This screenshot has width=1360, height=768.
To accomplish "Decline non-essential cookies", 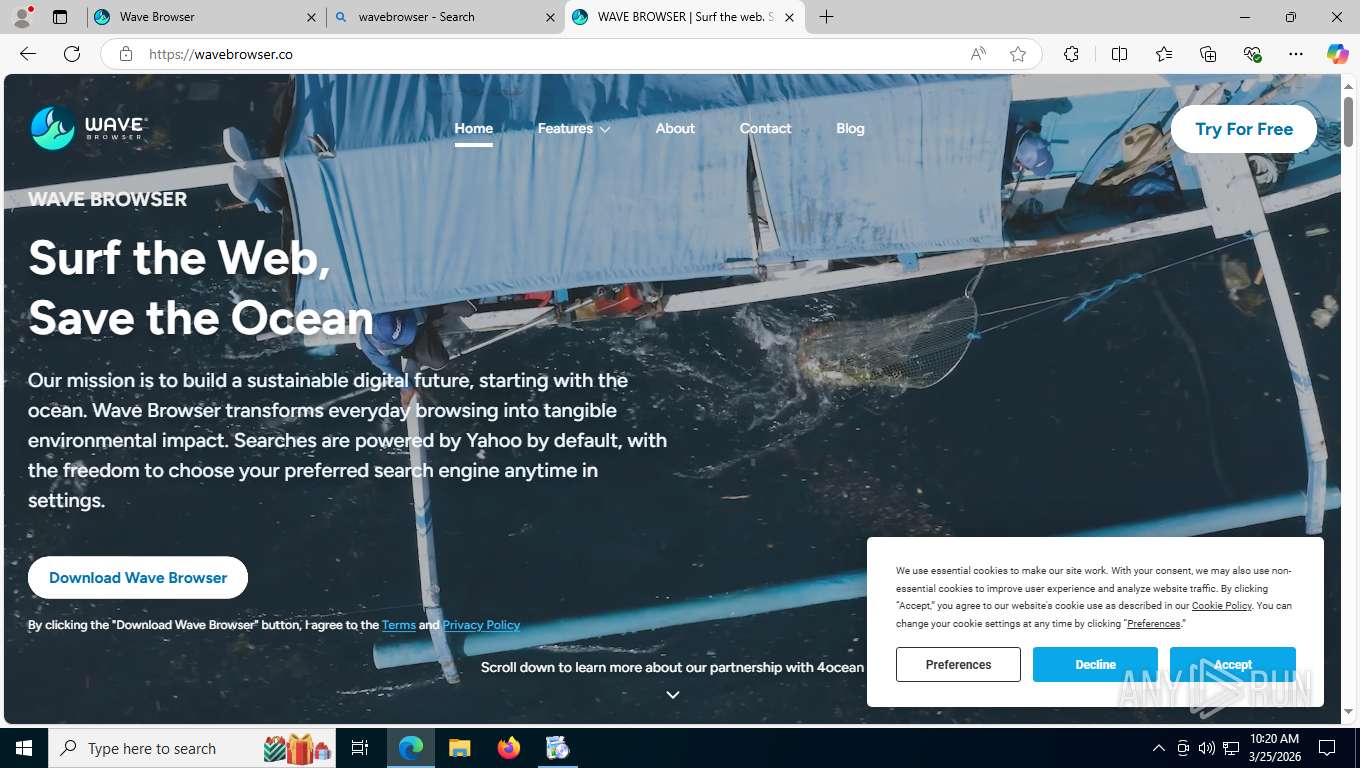I will coord(1095,664).
